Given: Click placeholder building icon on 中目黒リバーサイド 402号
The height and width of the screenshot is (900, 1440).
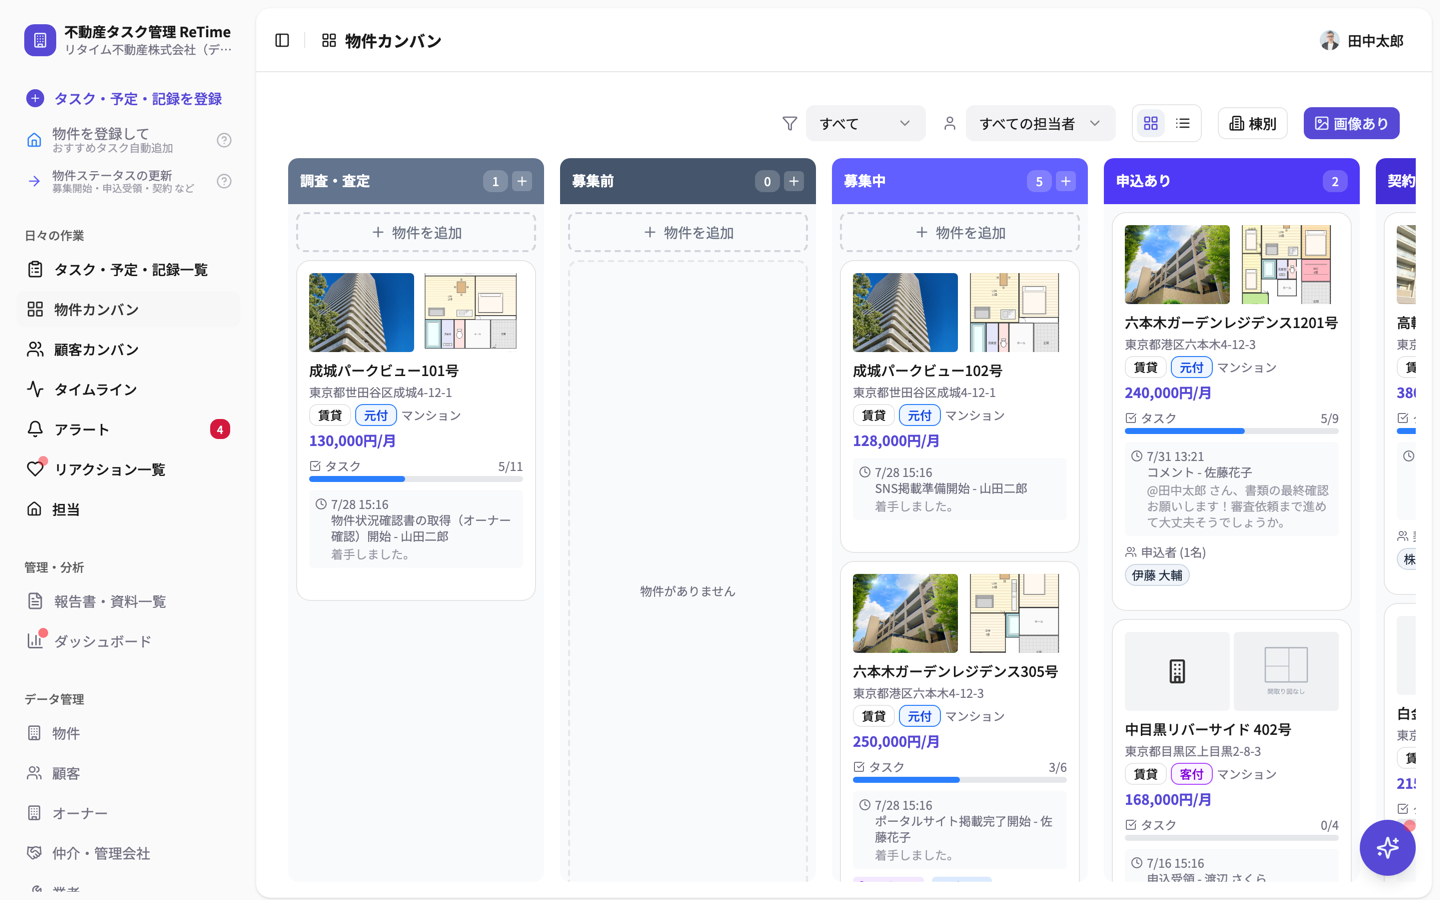Looking at the screenshot, I should tap(1177, 671).
